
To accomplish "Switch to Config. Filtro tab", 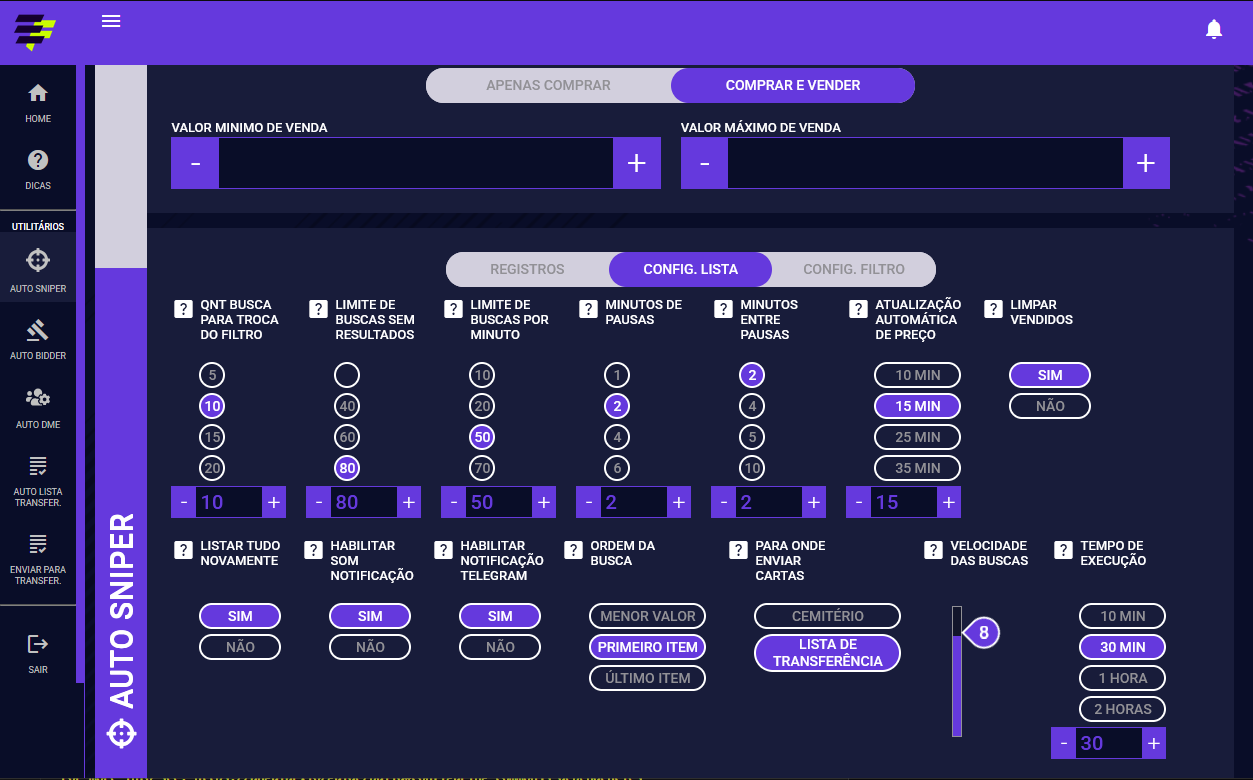I will click(853, 269).
